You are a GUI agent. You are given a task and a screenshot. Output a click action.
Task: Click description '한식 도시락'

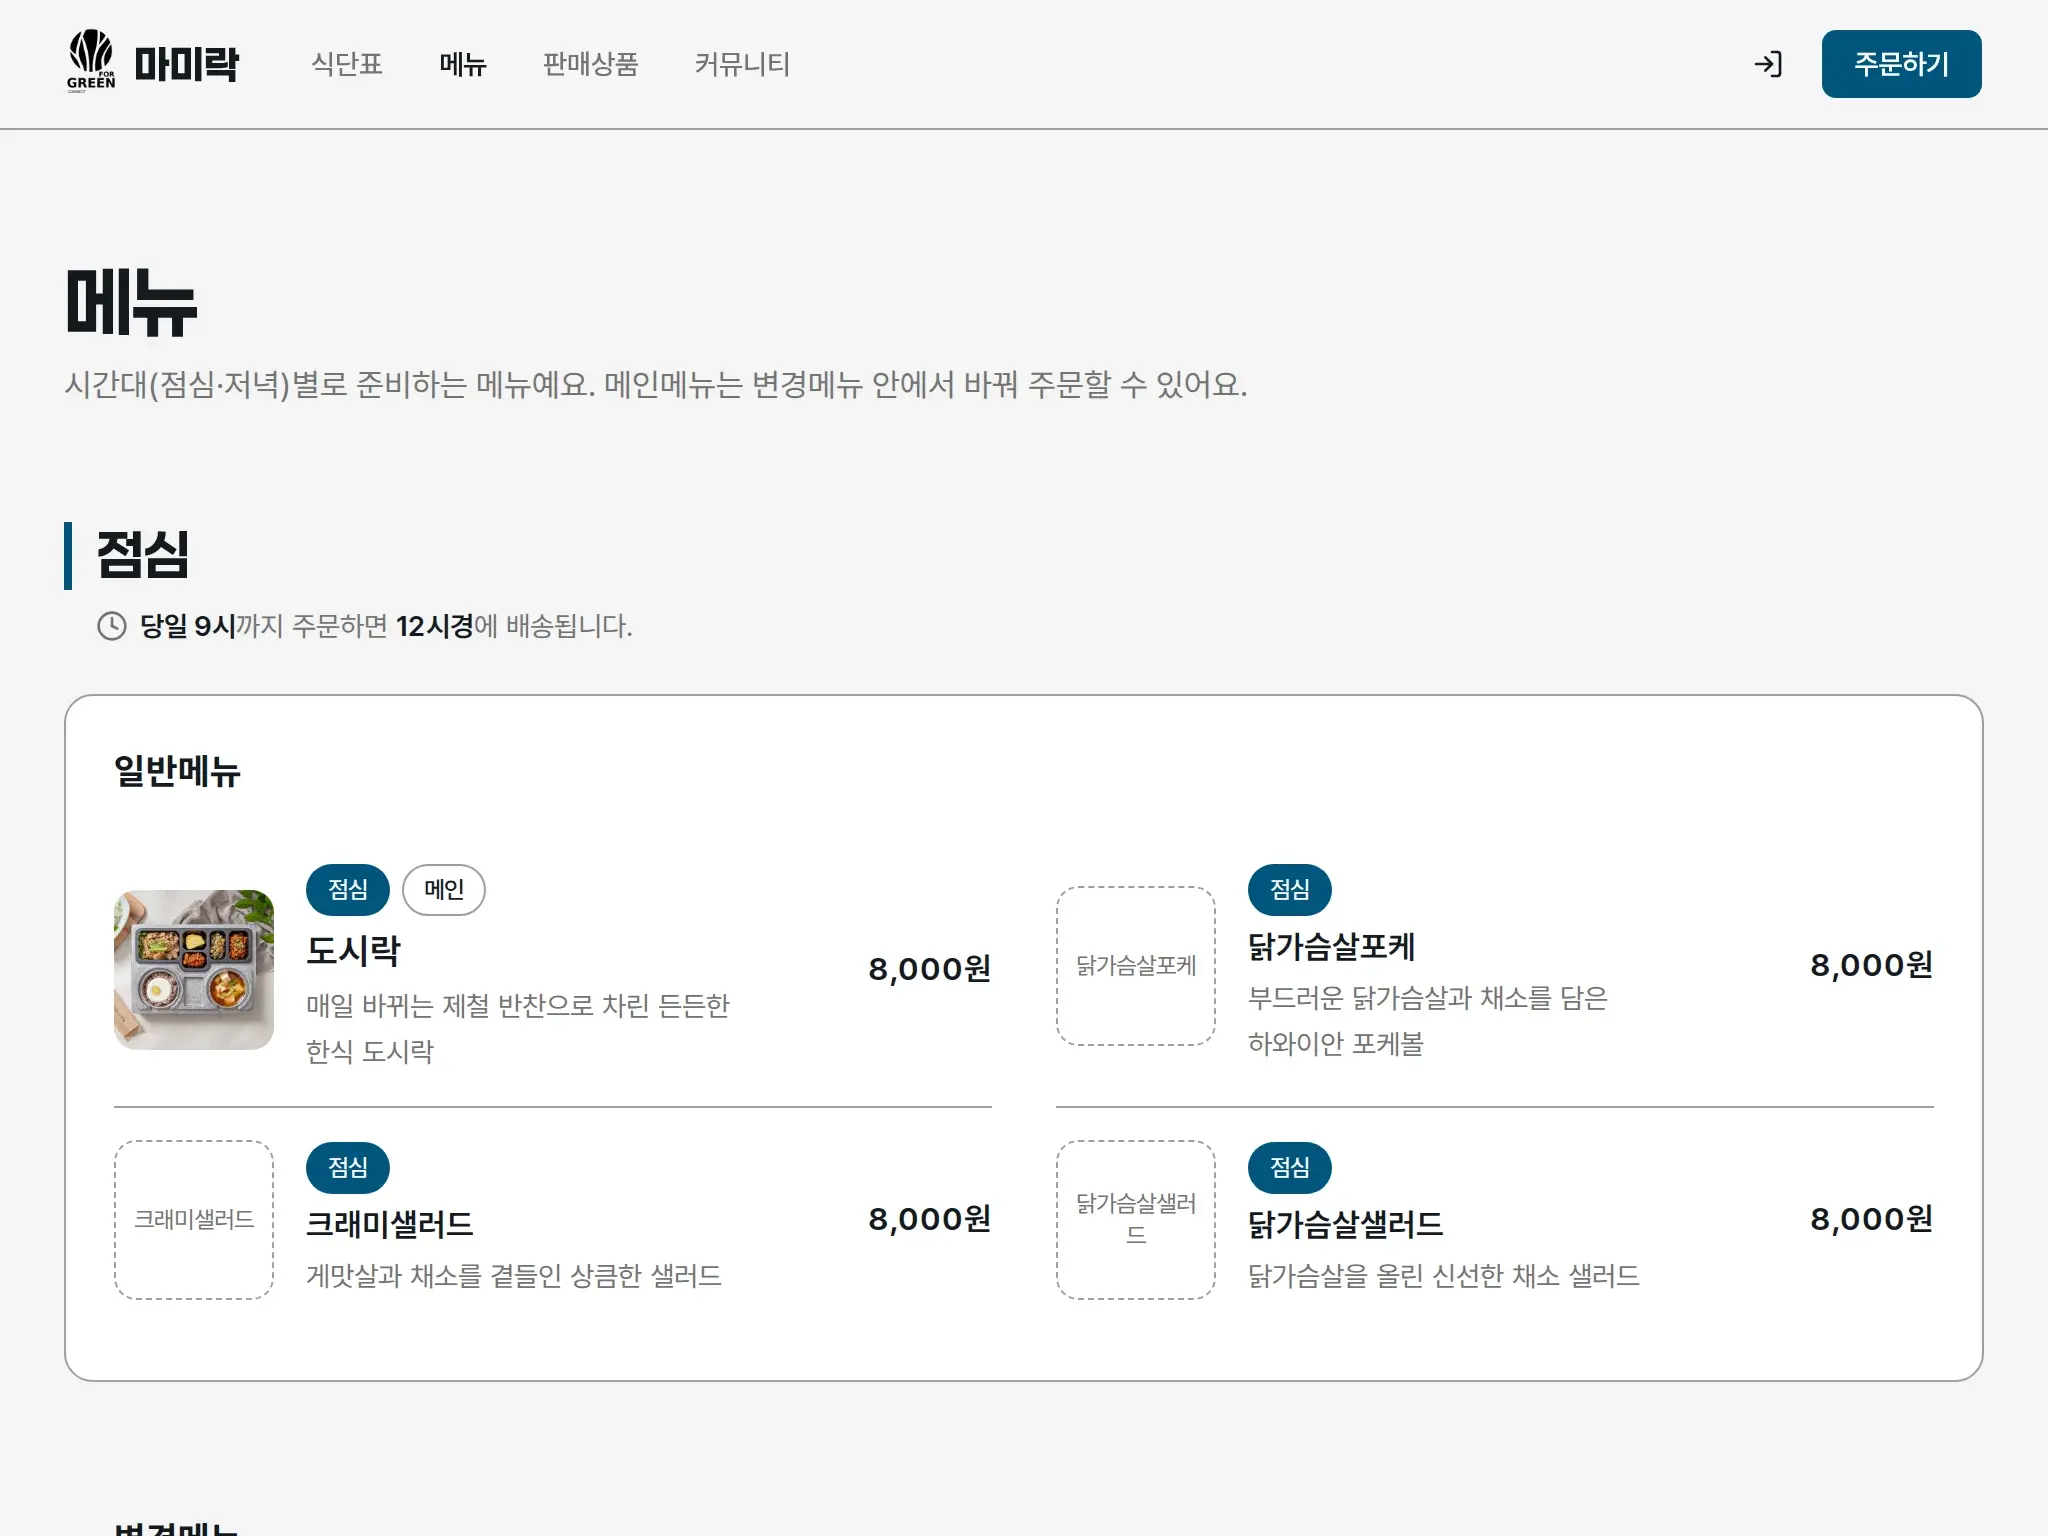tap(370, 1052)
